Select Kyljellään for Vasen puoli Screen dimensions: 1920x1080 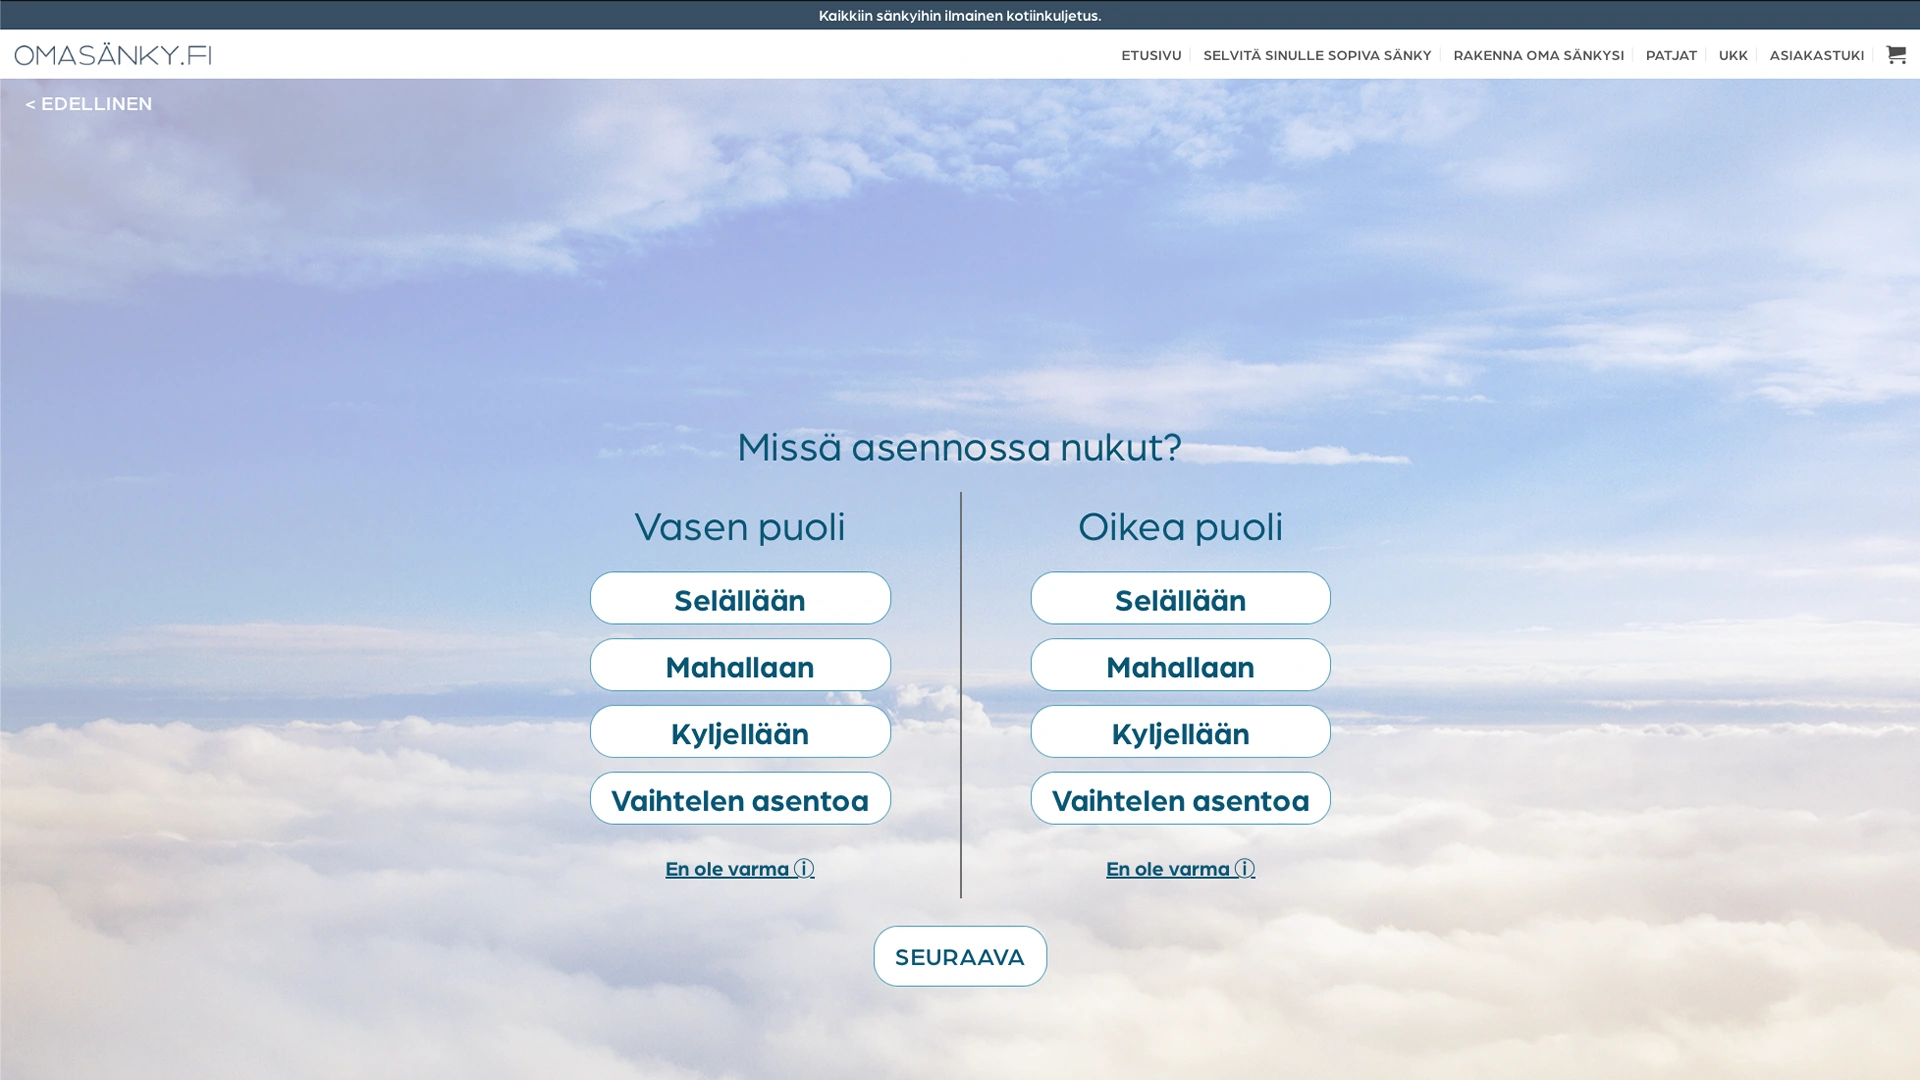[740, 732]
